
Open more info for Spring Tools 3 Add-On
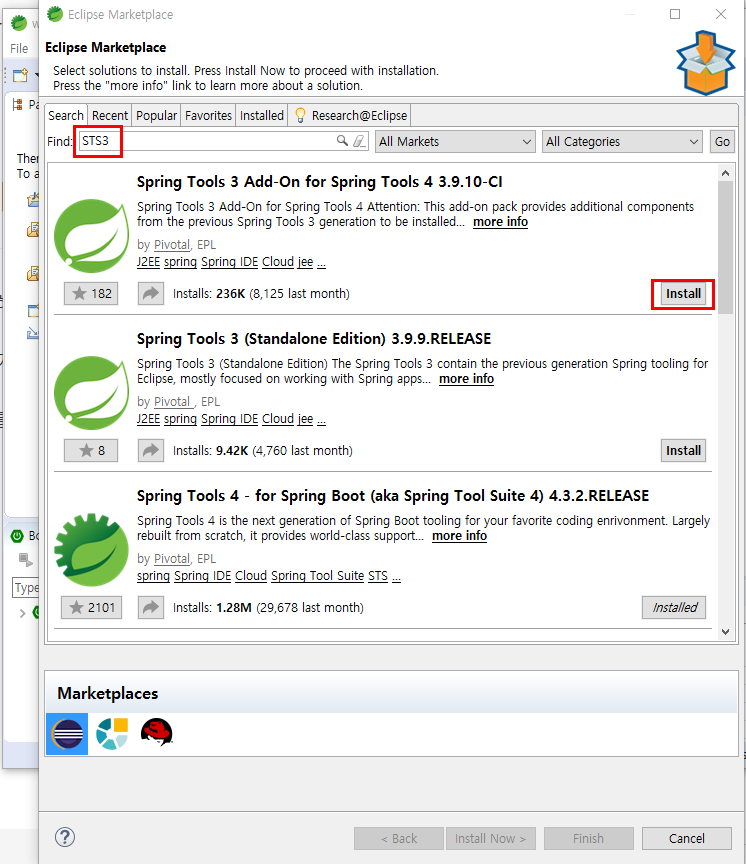500,222
